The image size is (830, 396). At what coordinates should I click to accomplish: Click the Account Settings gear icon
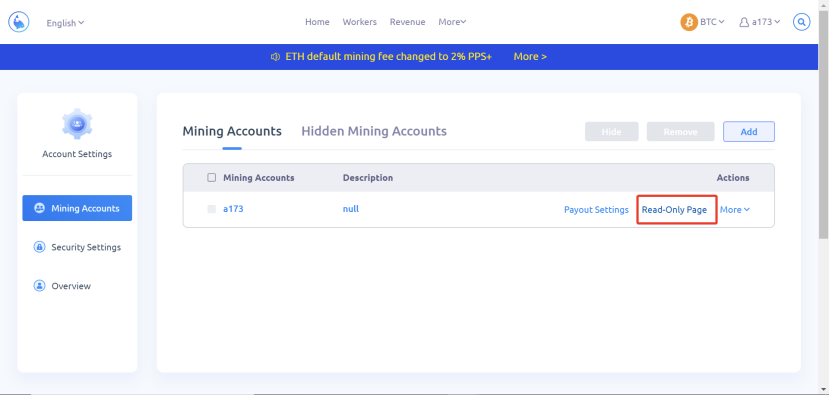click(x=77, y=123)
